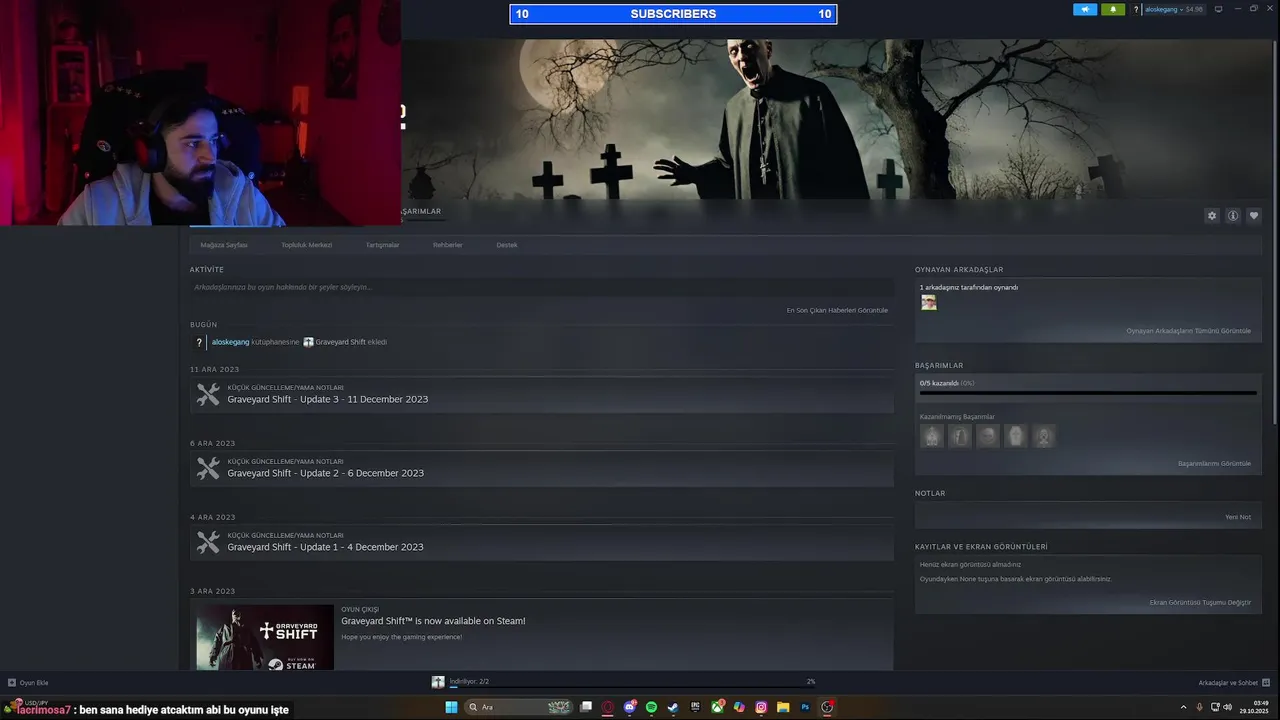Screen dimensions: 1280x720
Task: Open Steam from the taskbar
Action: coord(673,707)
